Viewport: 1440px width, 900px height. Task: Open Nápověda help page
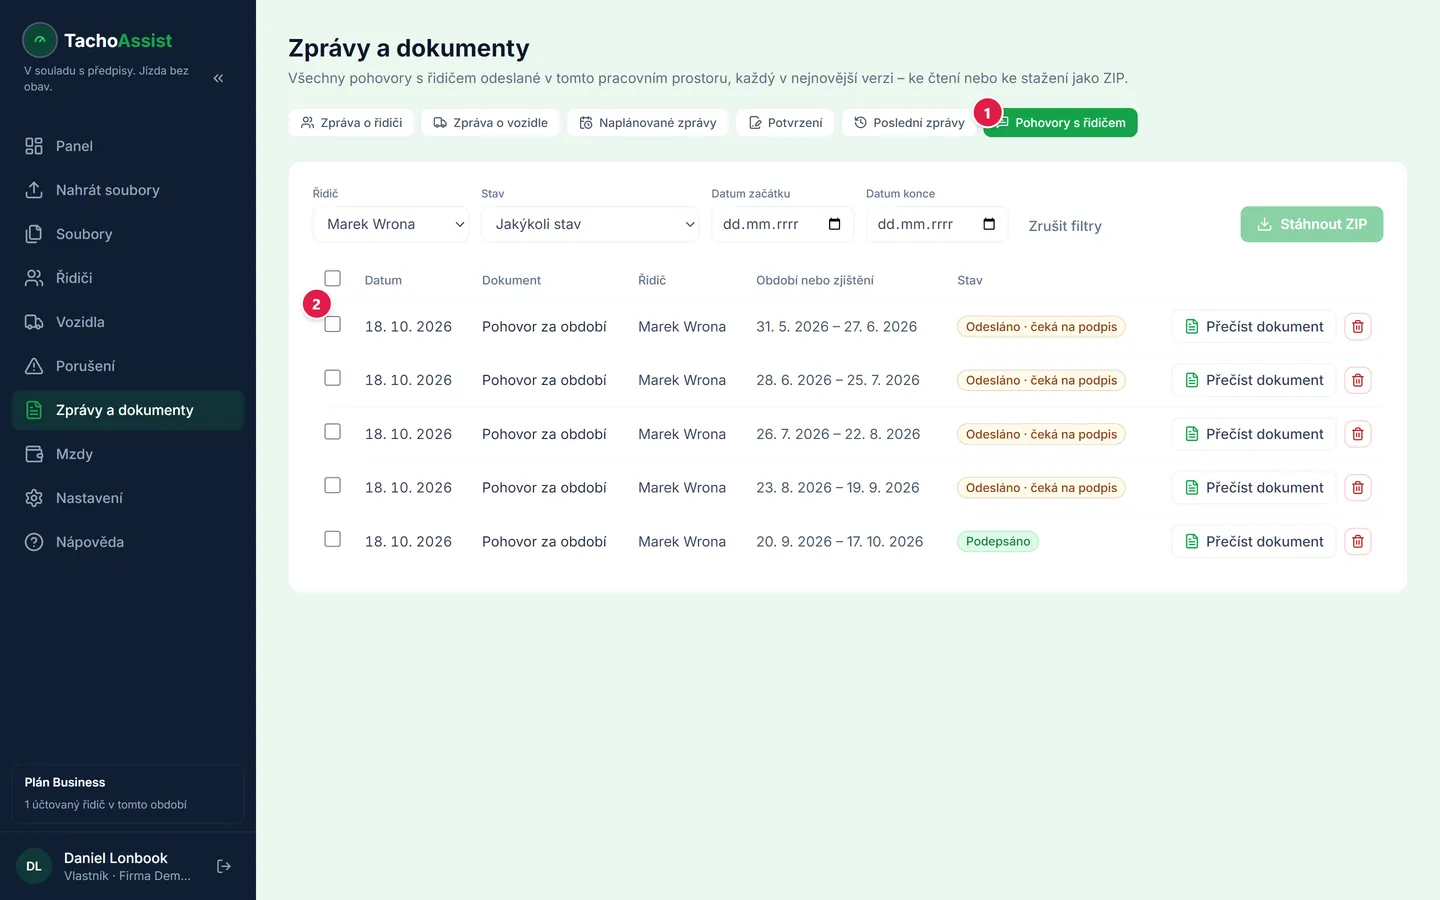(x=128, y=542)
